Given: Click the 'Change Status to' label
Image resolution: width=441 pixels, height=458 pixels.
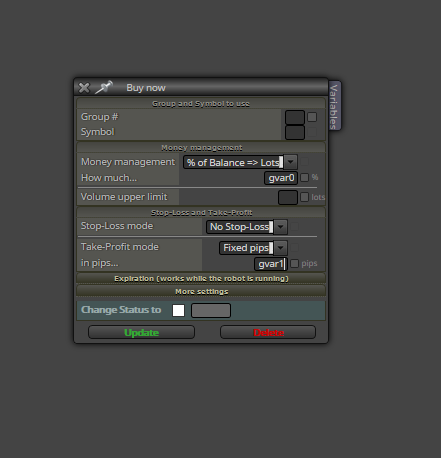Looking at the screenshot, I should coord(121,310).
